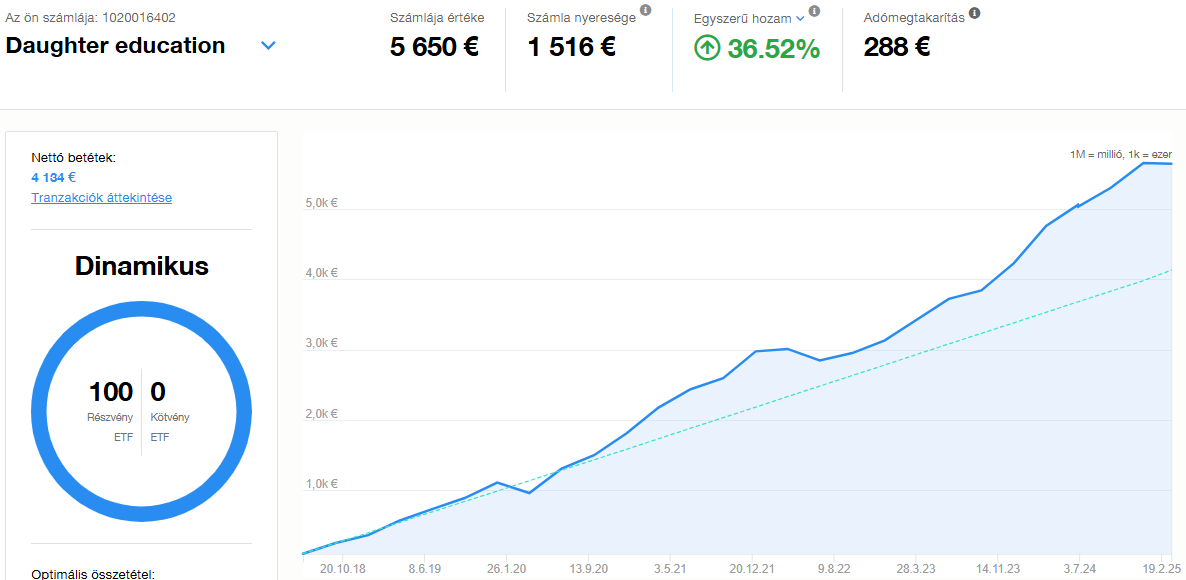Viewport: 1186px width, 580px height.
Task: Click the 8.6.19 date on the chart axis
Action: [425, 569]
